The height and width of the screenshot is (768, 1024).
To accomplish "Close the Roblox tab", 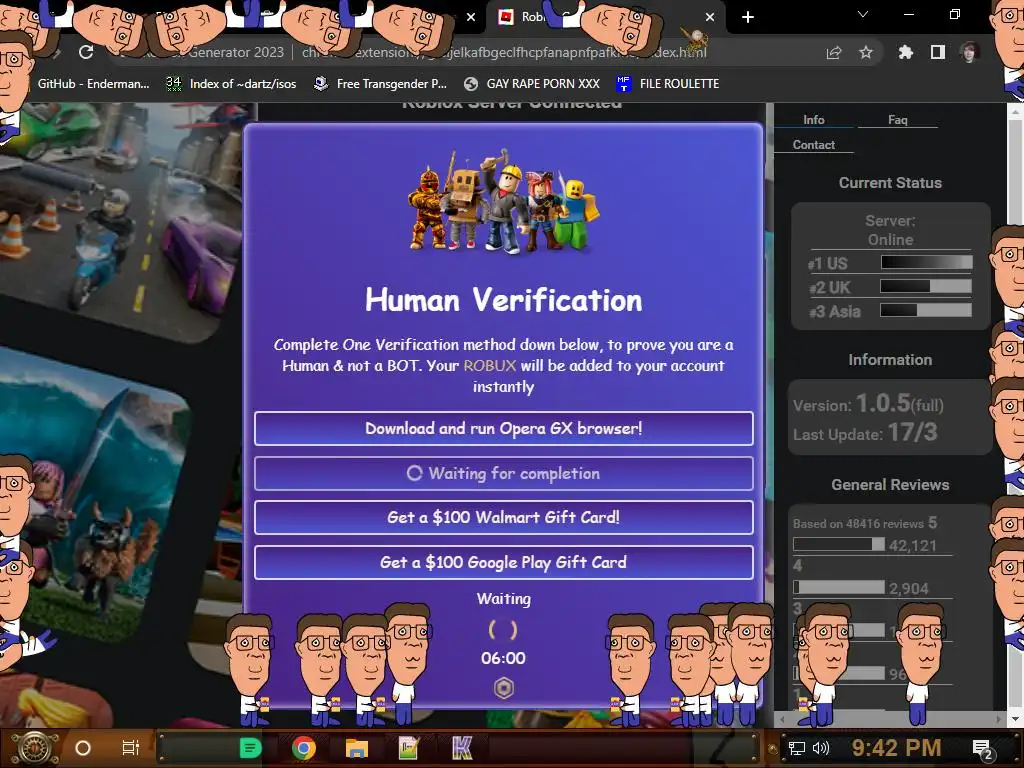I will coord(710,17).
